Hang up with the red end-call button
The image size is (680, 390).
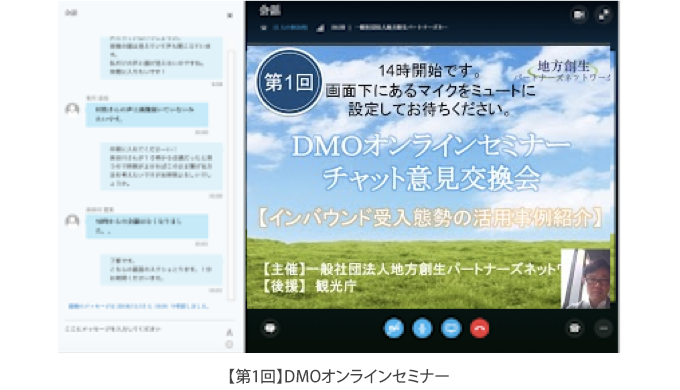tap(480, 328)
